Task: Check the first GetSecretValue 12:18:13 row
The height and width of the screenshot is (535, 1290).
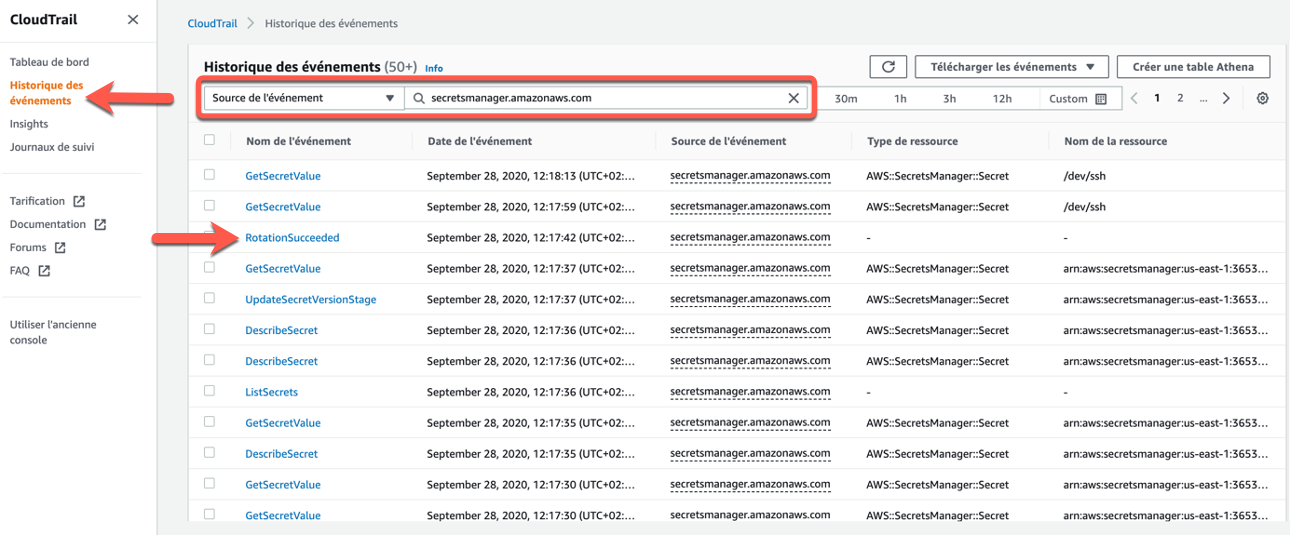Action: [209, 174]
